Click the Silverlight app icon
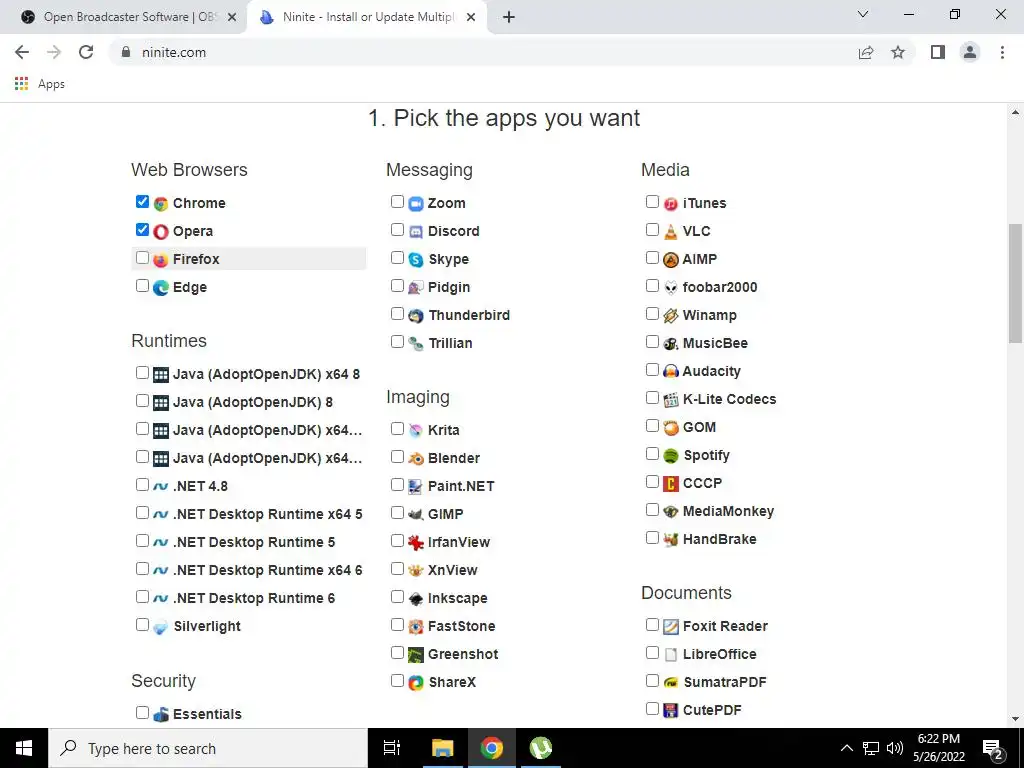1024x768 pixels. [x=161, y=627]
